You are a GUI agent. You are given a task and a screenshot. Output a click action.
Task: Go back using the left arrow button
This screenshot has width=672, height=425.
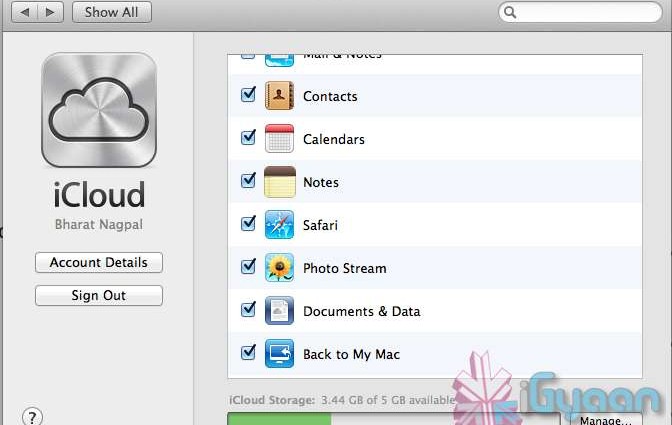click(26, 12)
